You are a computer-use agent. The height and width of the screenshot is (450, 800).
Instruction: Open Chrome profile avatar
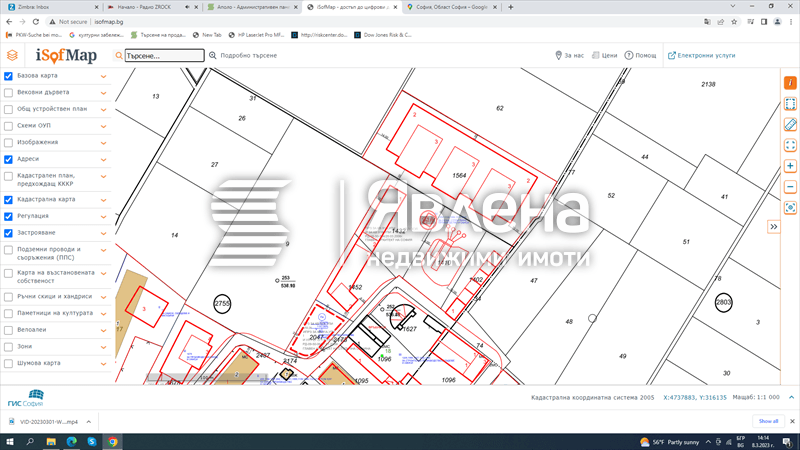coord(777,22)
